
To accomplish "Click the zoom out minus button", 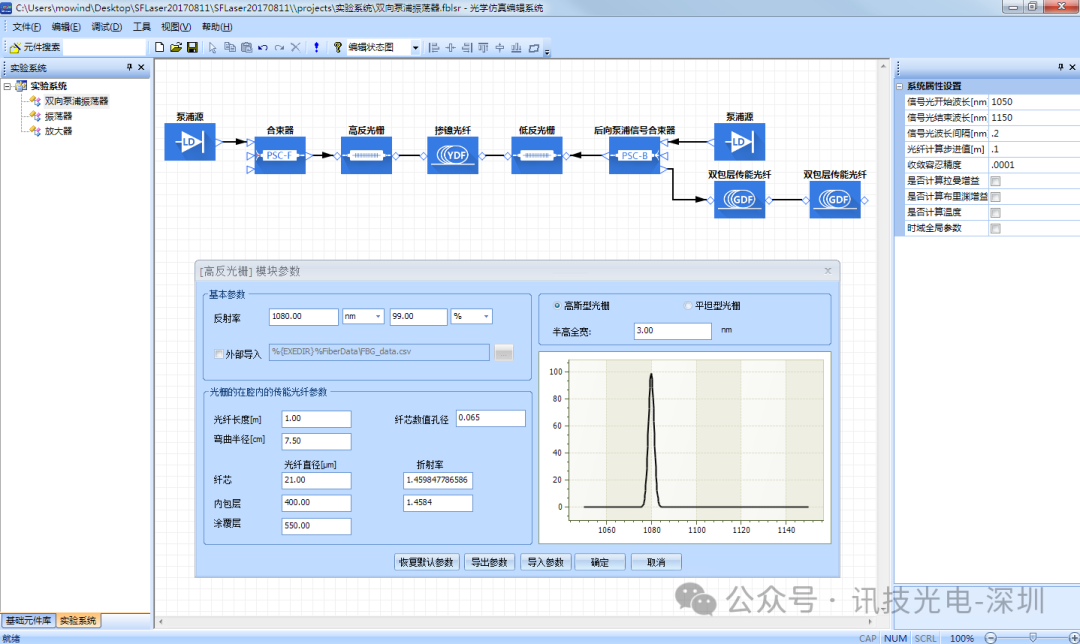I will click(990, 638).
